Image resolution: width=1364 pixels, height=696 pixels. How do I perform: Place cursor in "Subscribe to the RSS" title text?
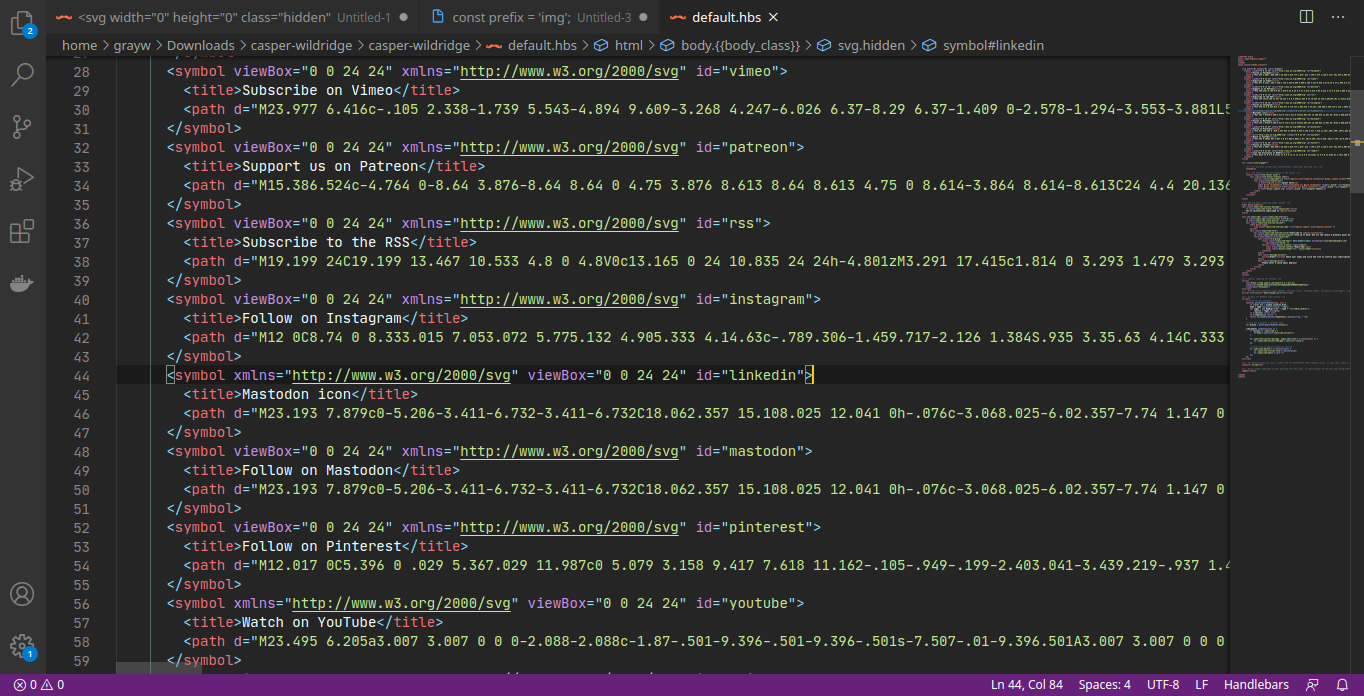point(326,243)
